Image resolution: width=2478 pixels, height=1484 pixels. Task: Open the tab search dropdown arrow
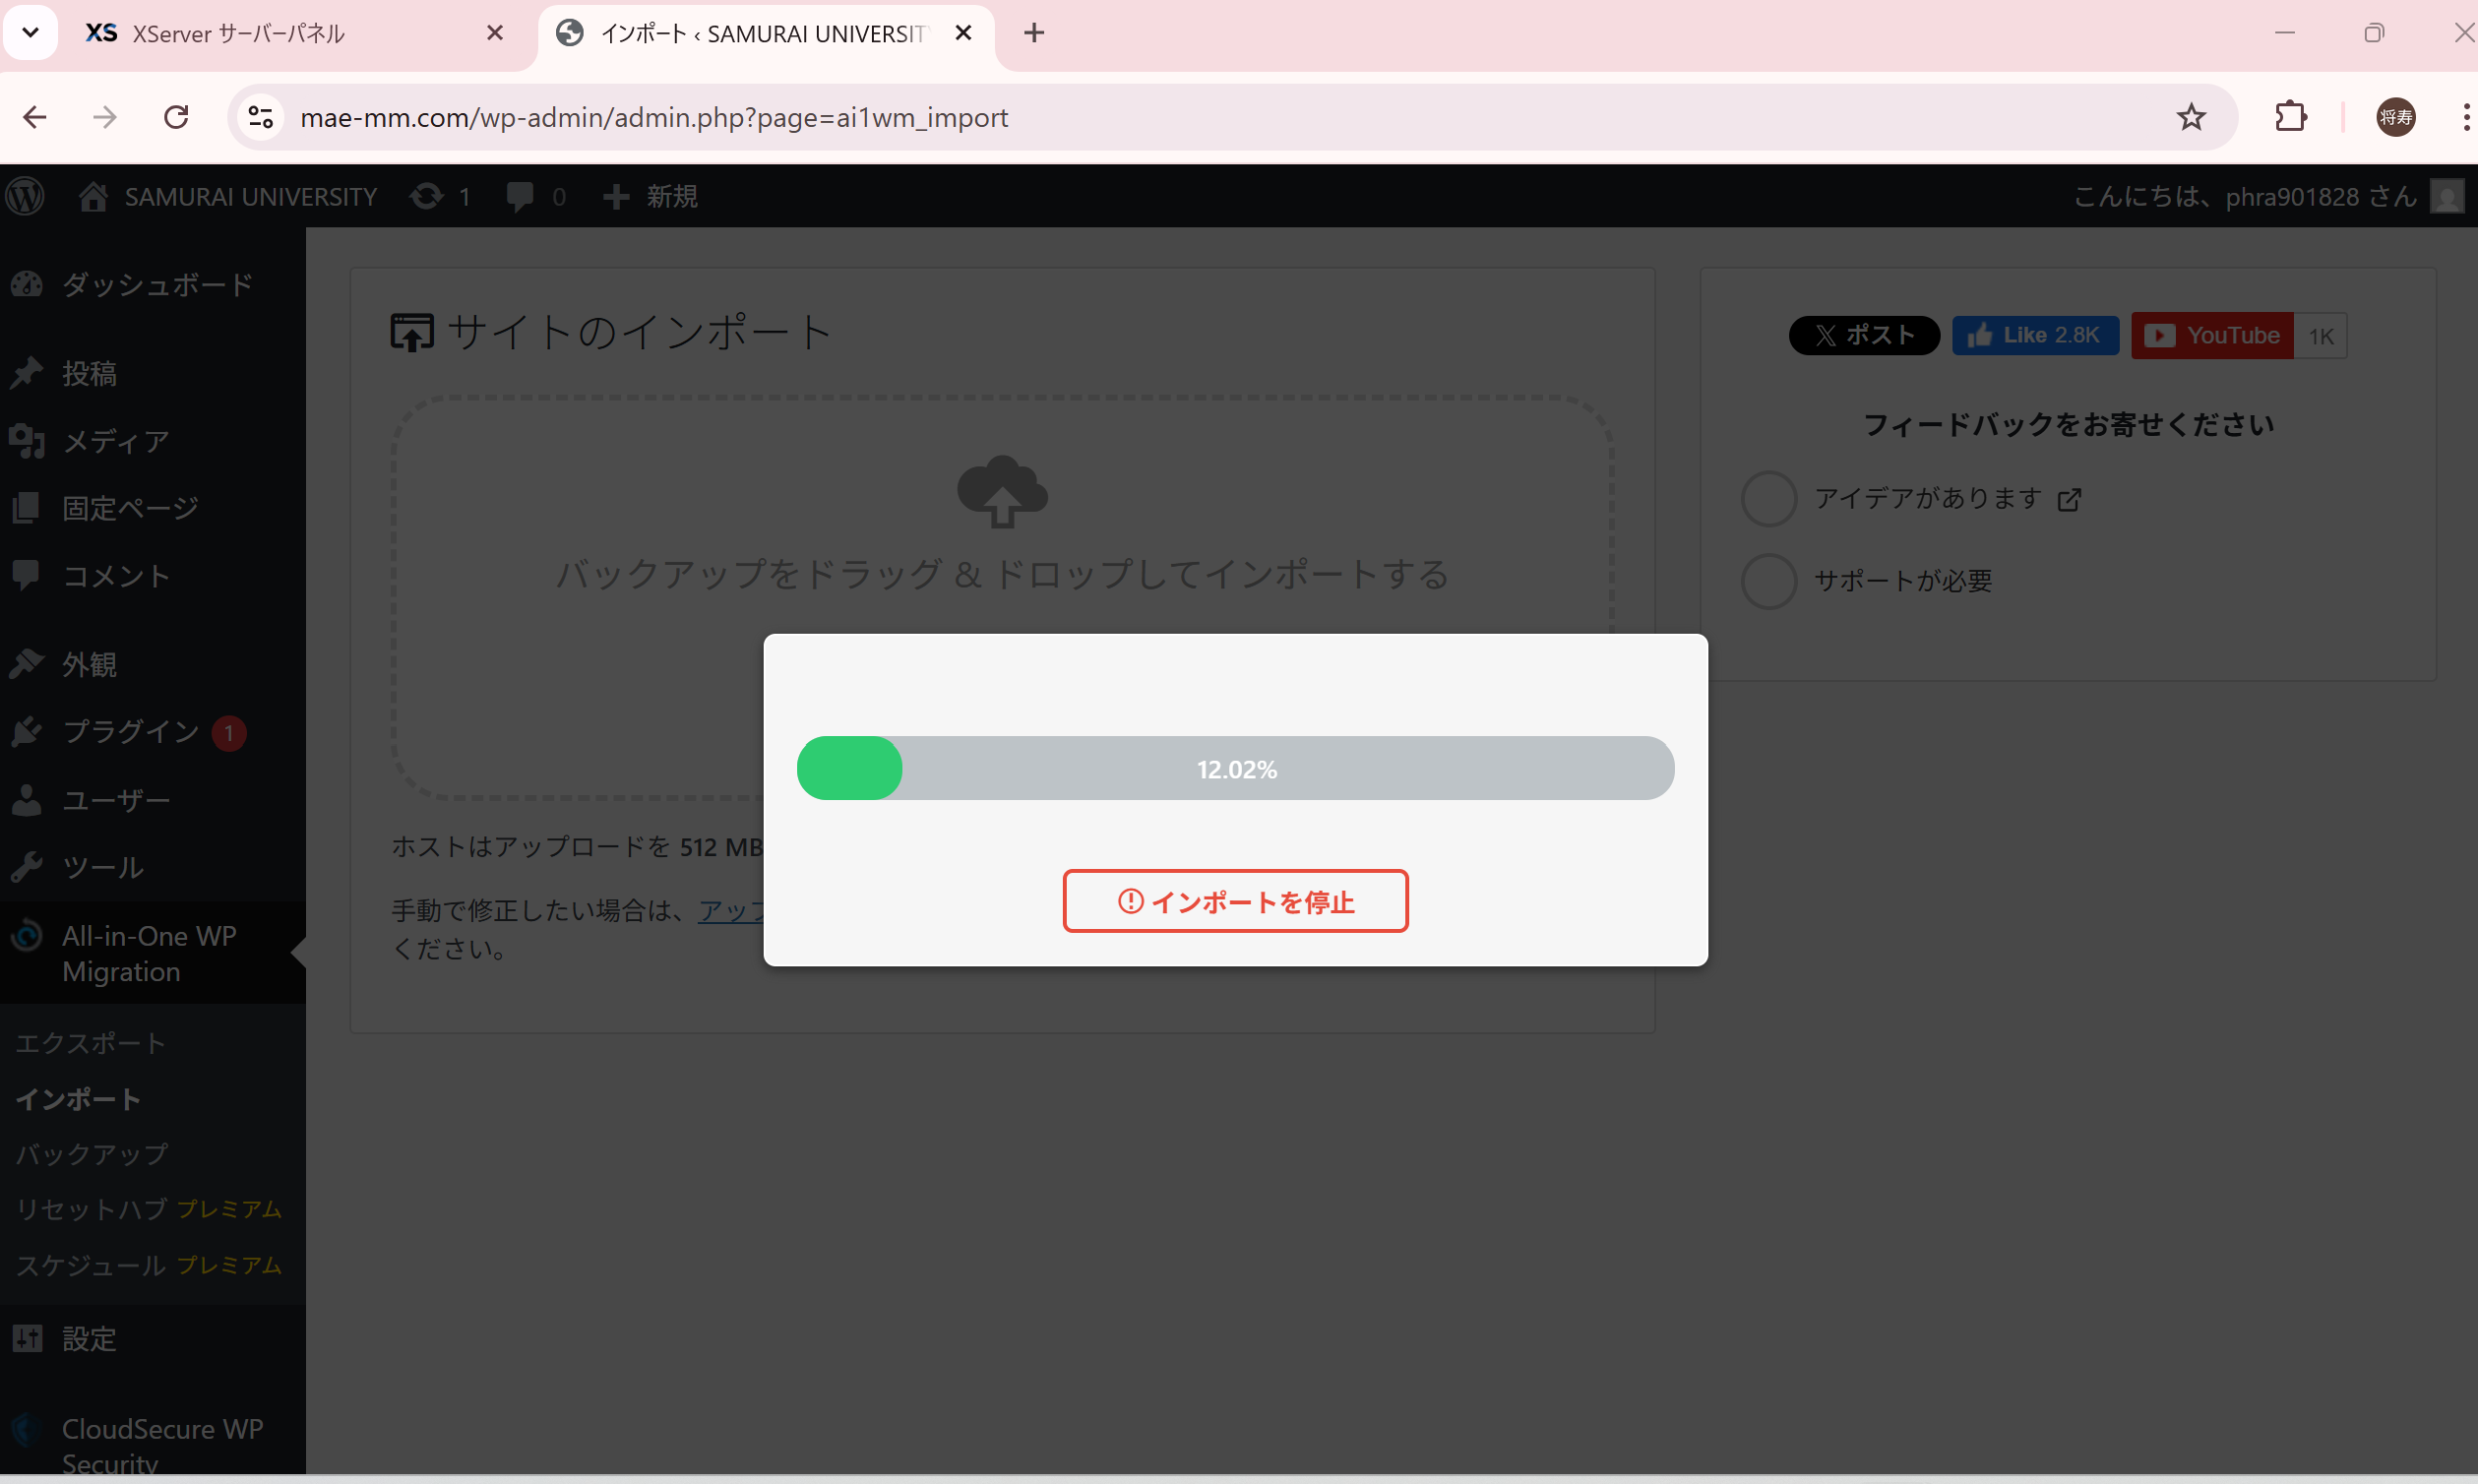[x=30, y=32]
